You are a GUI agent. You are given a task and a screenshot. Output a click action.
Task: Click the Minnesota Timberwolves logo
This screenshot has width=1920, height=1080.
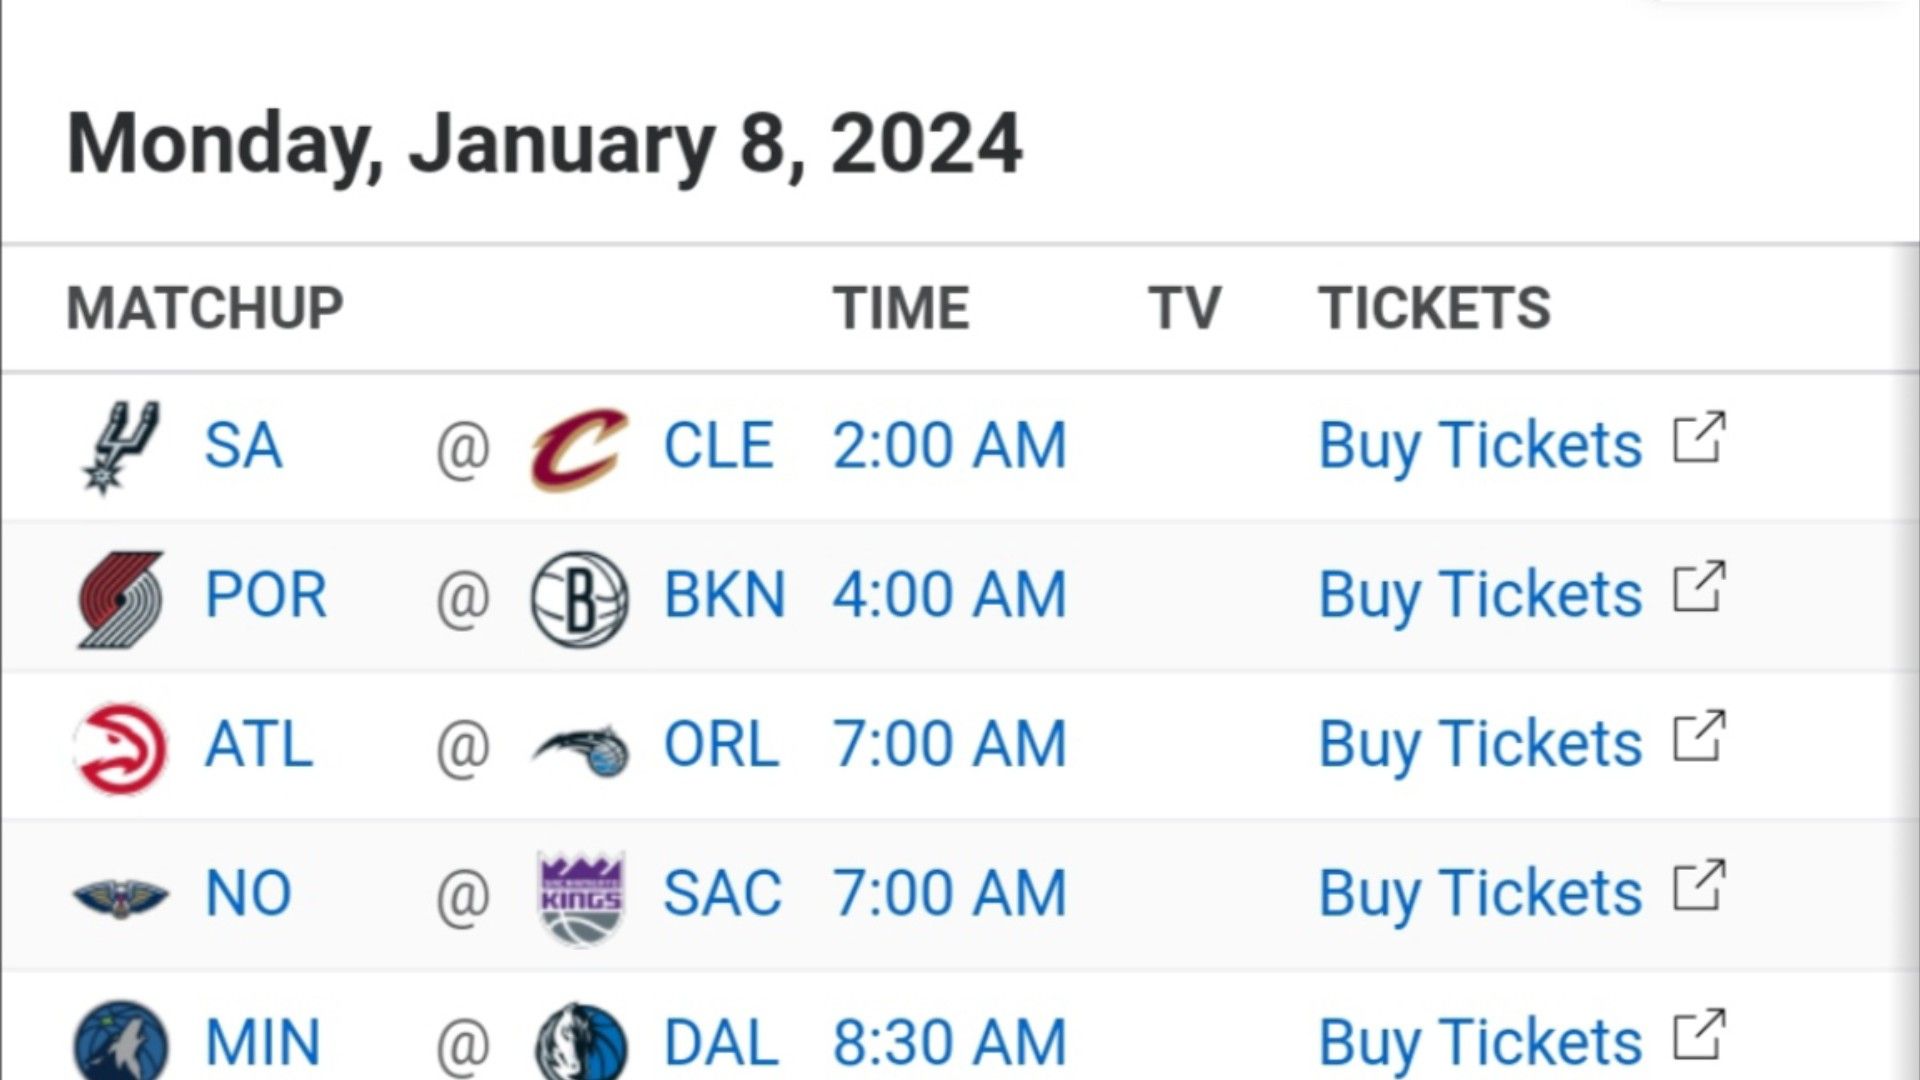click(121, 1040)
